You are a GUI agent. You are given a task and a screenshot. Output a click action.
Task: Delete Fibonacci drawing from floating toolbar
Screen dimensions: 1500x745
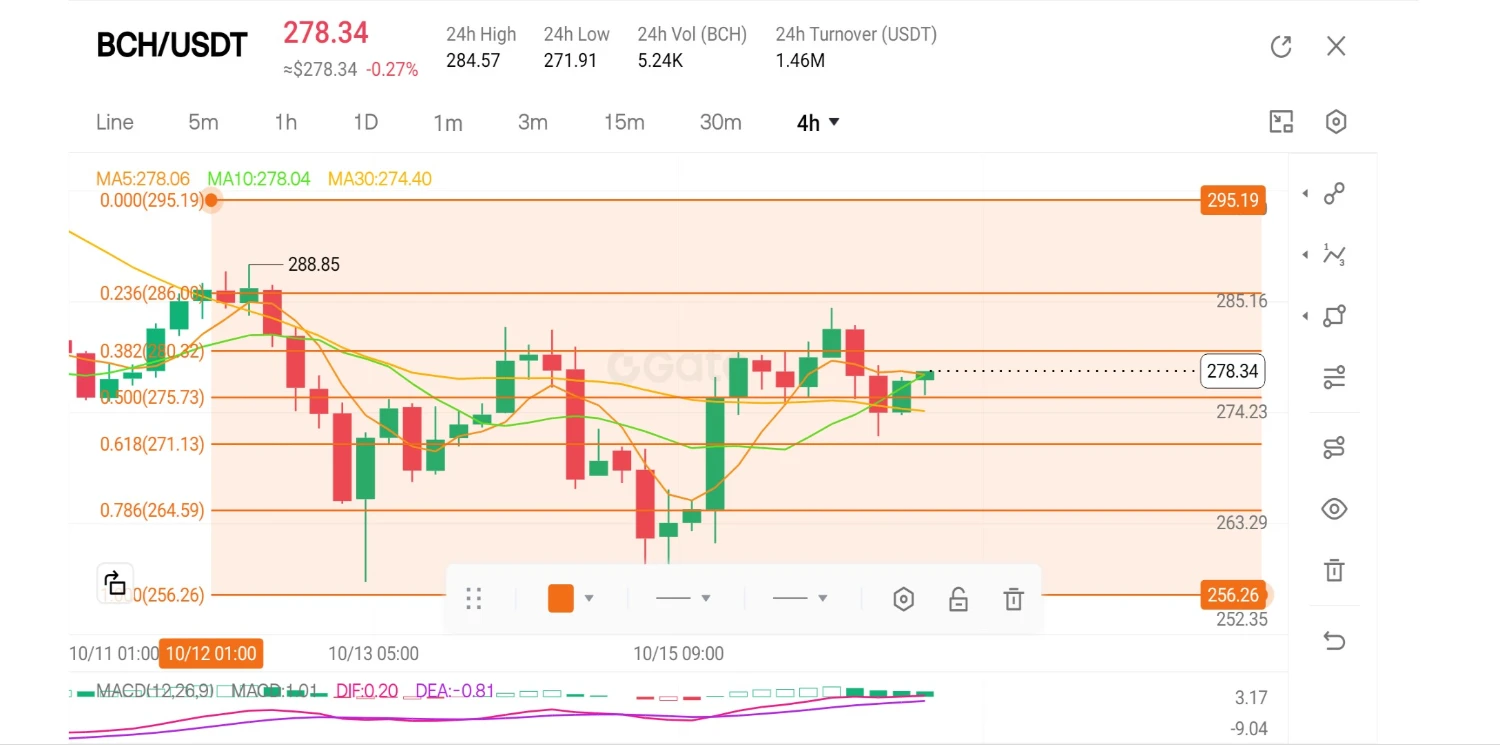click(1013, 599)
